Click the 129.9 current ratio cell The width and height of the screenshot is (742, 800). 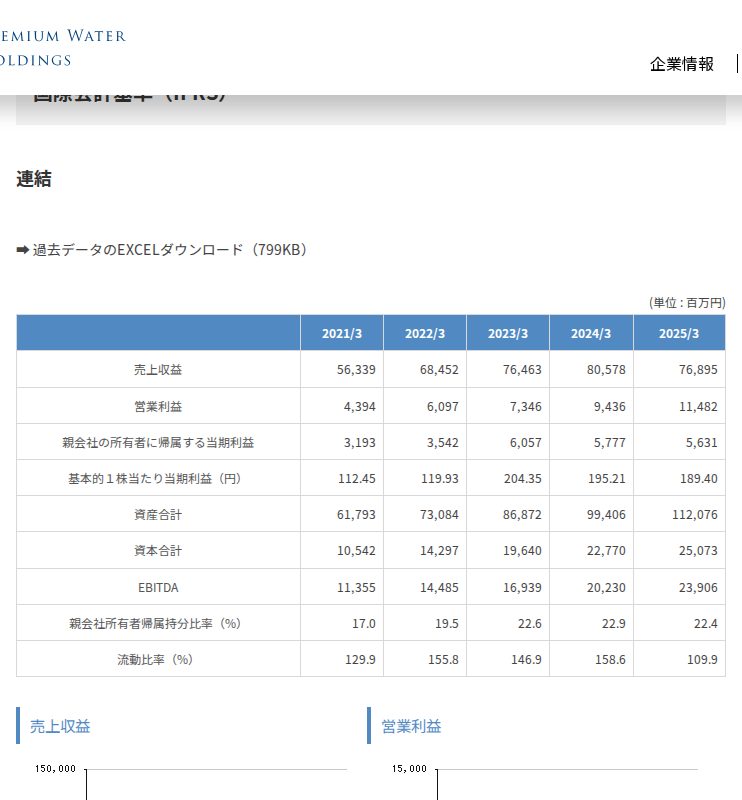(x=342, y=659)
